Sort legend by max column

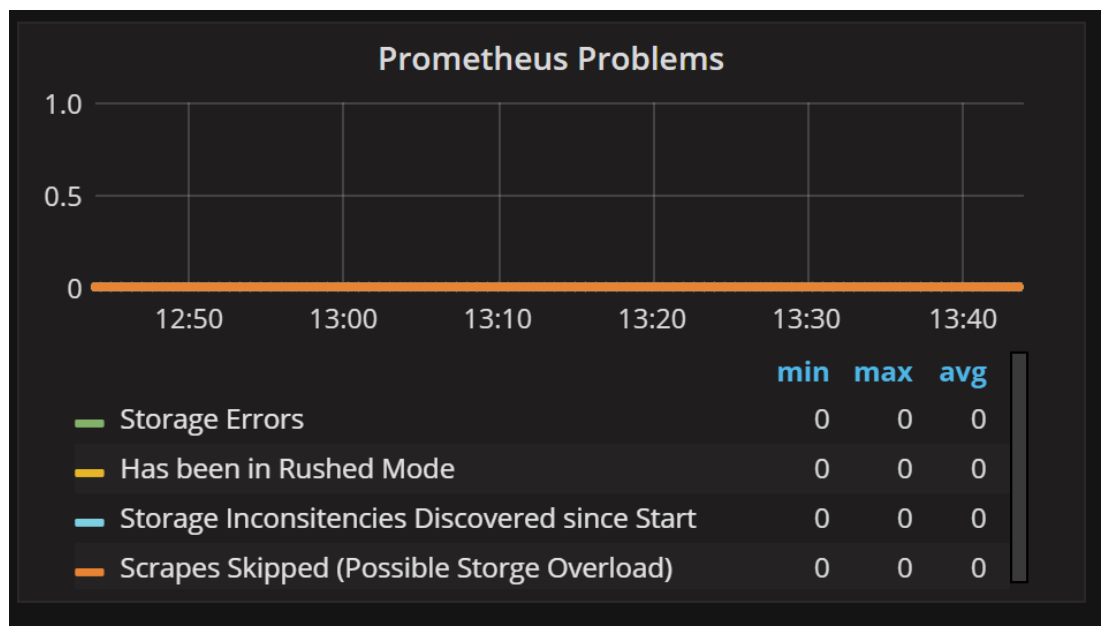pyautogui.click(x=883, y=373)
